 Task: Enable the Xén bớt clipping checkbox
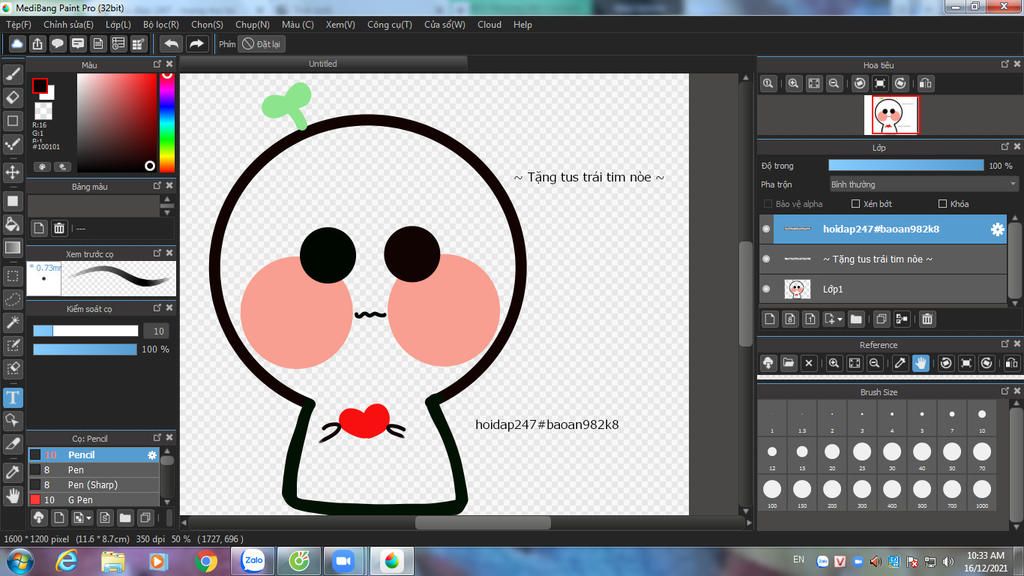[856, 204]
